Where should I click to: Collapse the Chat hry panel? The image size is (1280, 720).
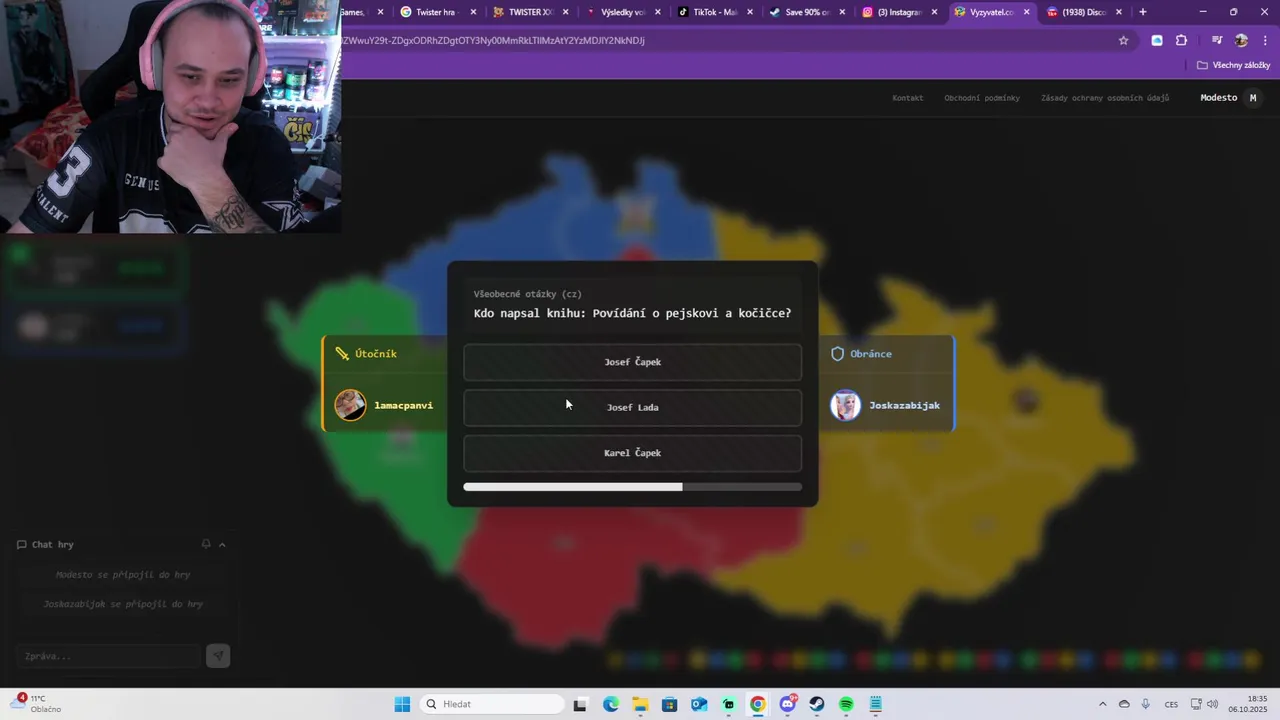click(222, 544)
